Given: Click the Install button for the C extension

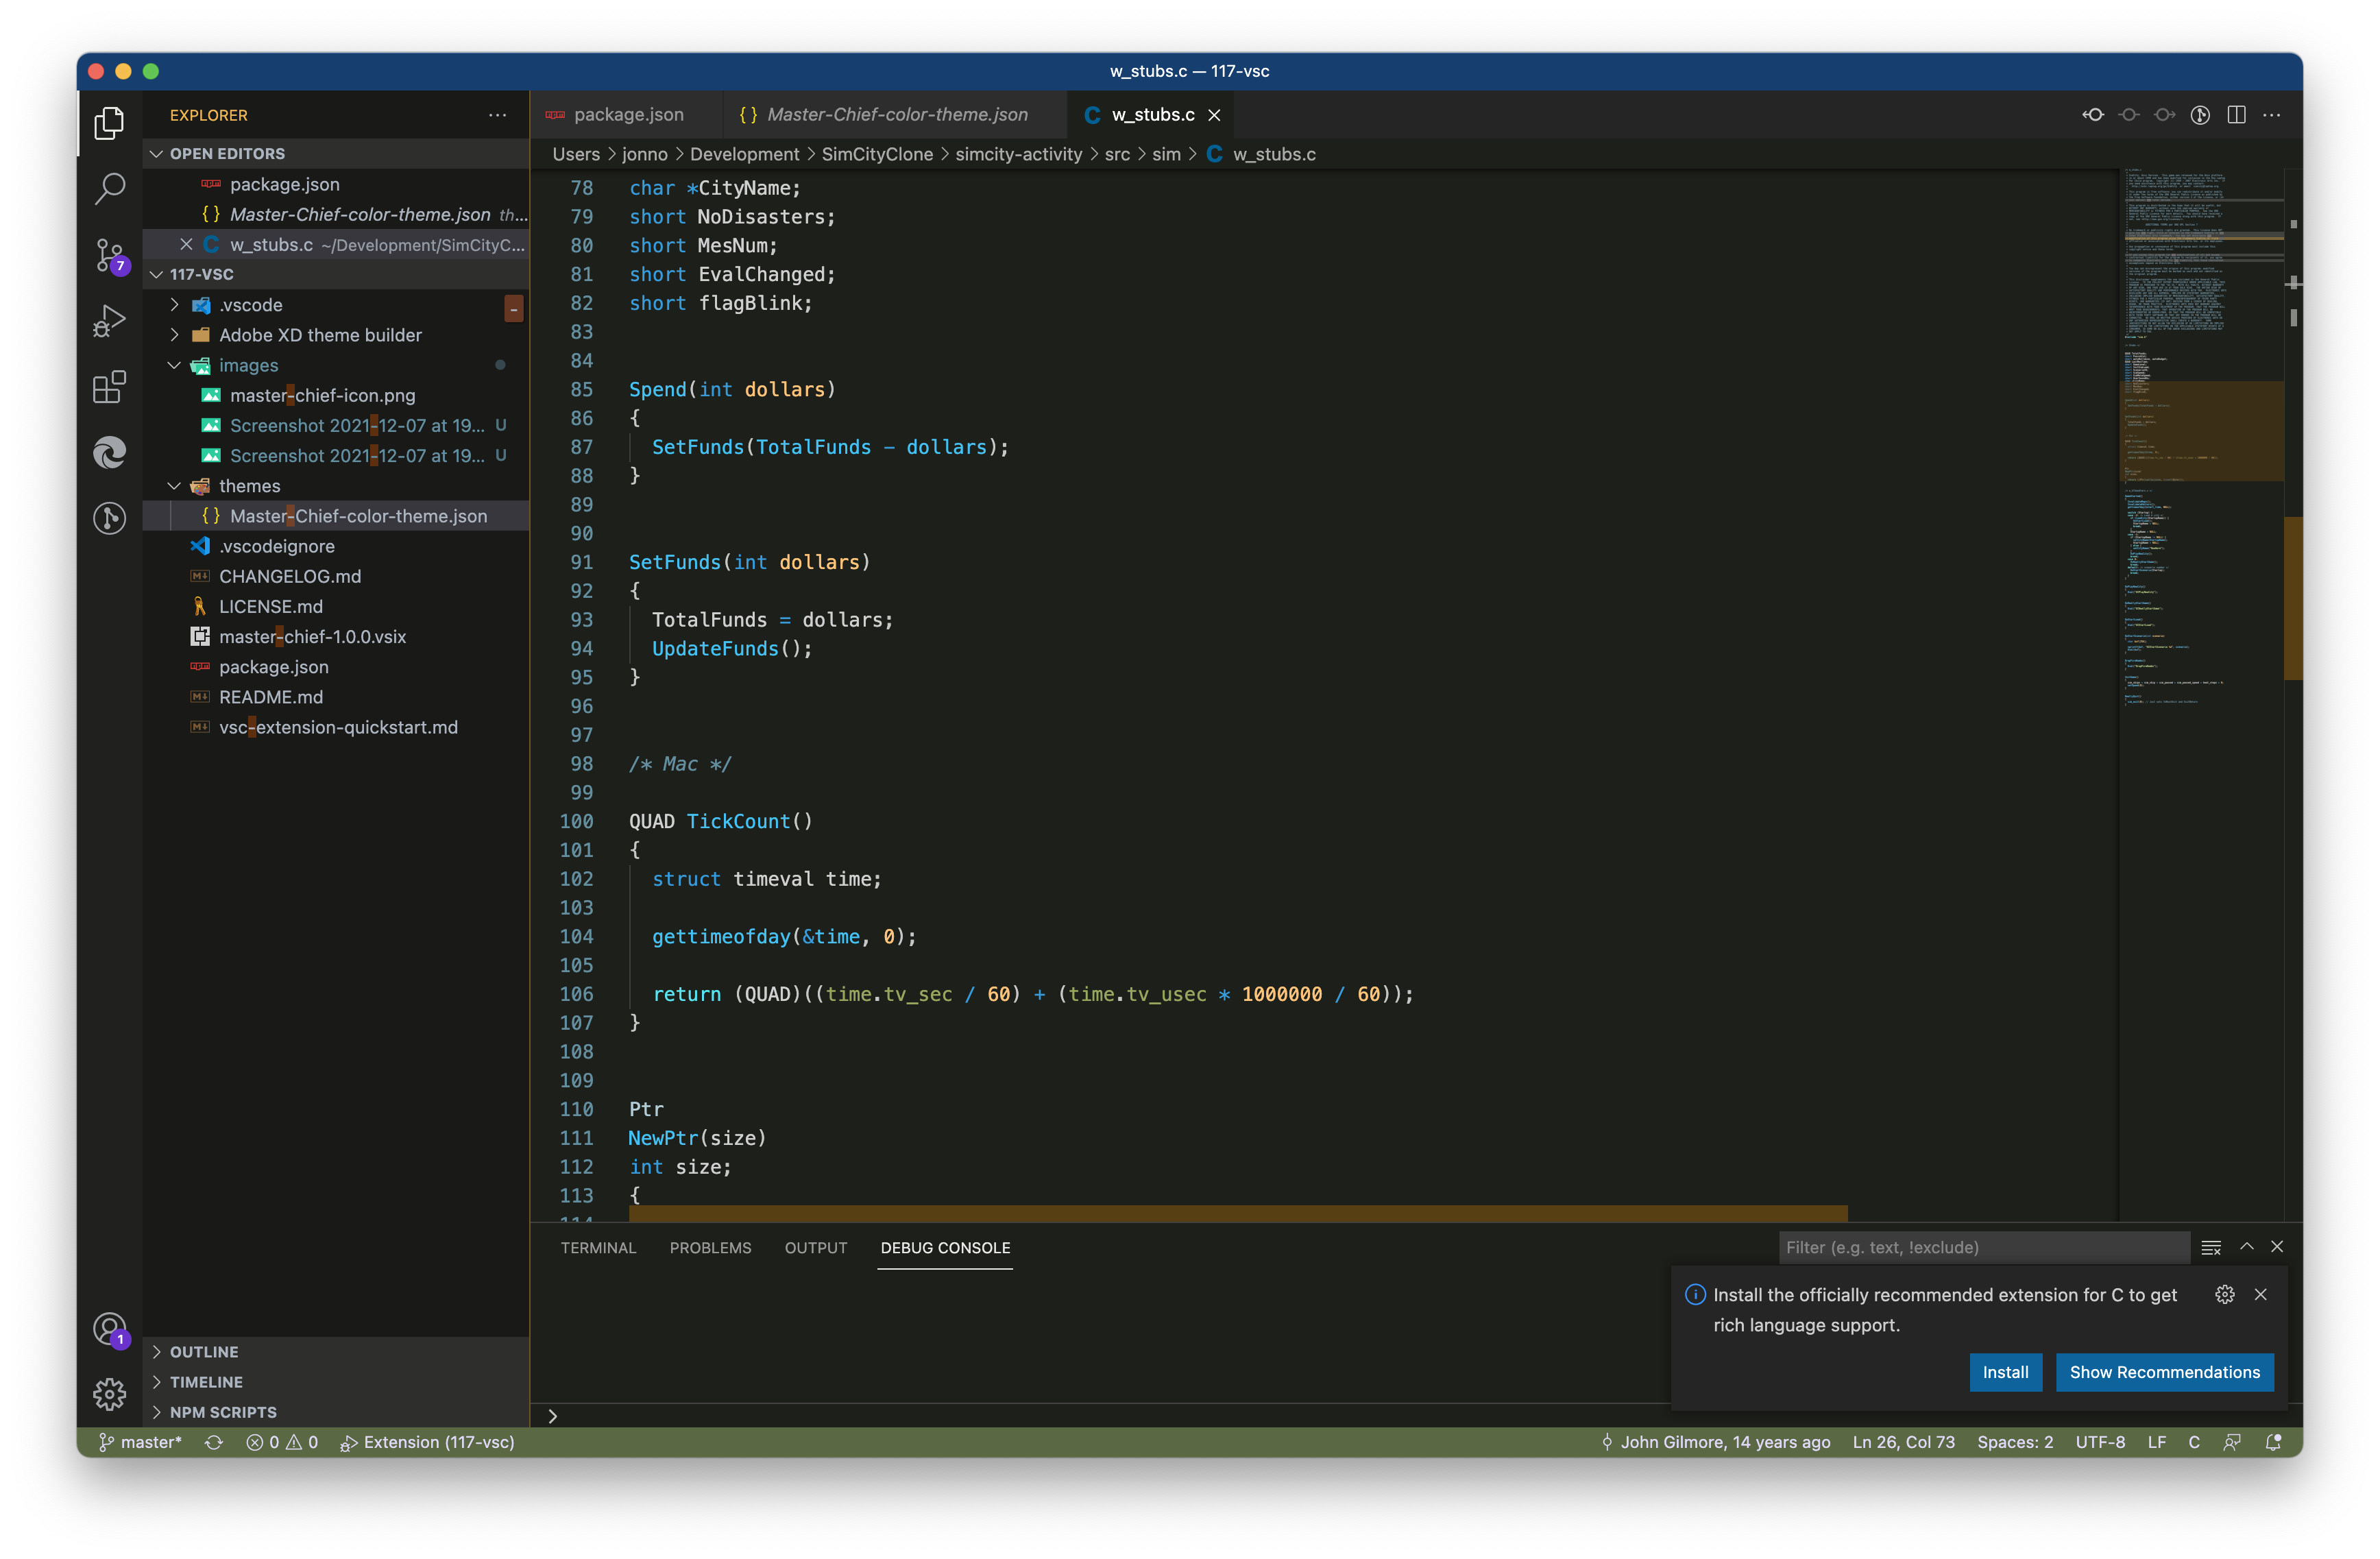Looking at the screenshot, I should tap(2006, 1372).
